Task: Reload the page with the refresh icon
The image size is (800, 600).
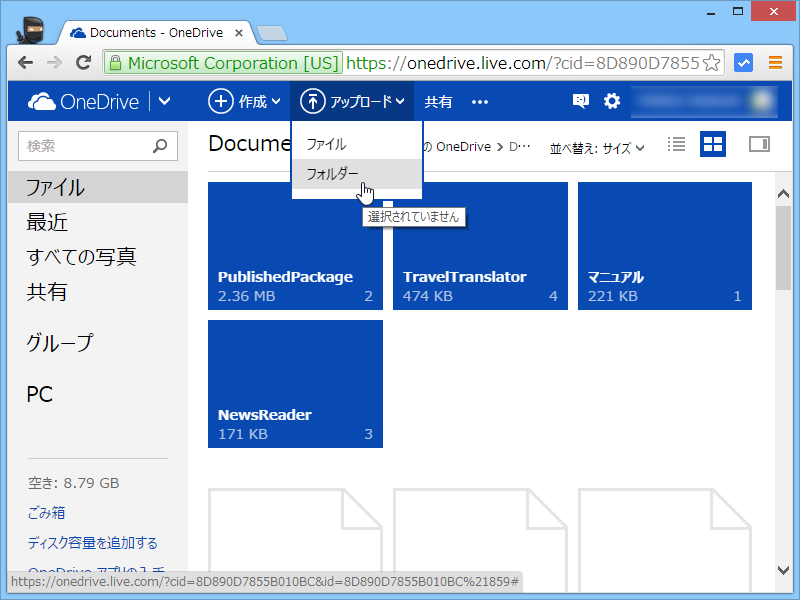Action: (83, 61)
